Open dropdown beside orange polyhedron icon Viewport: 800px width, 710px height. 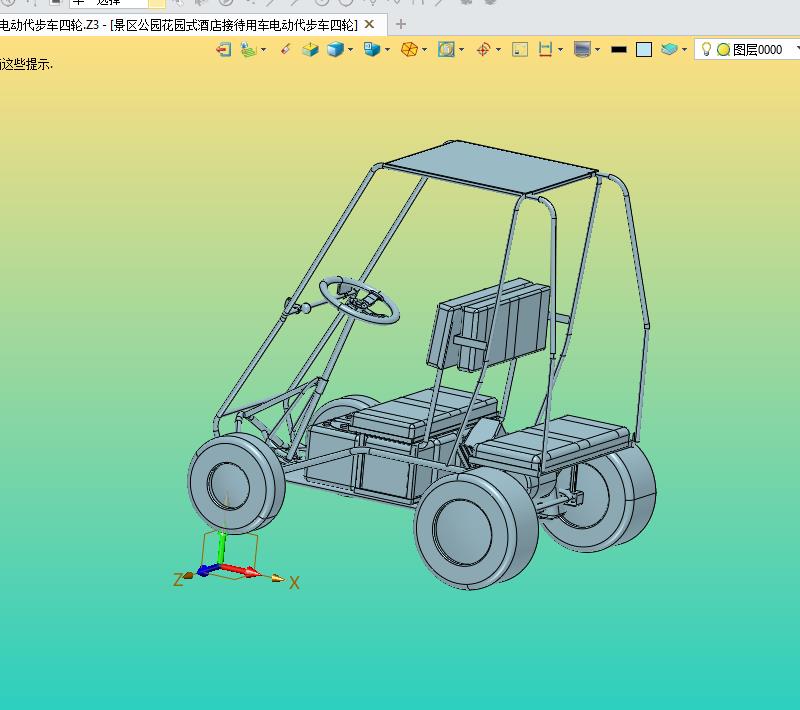click(424, 49)
